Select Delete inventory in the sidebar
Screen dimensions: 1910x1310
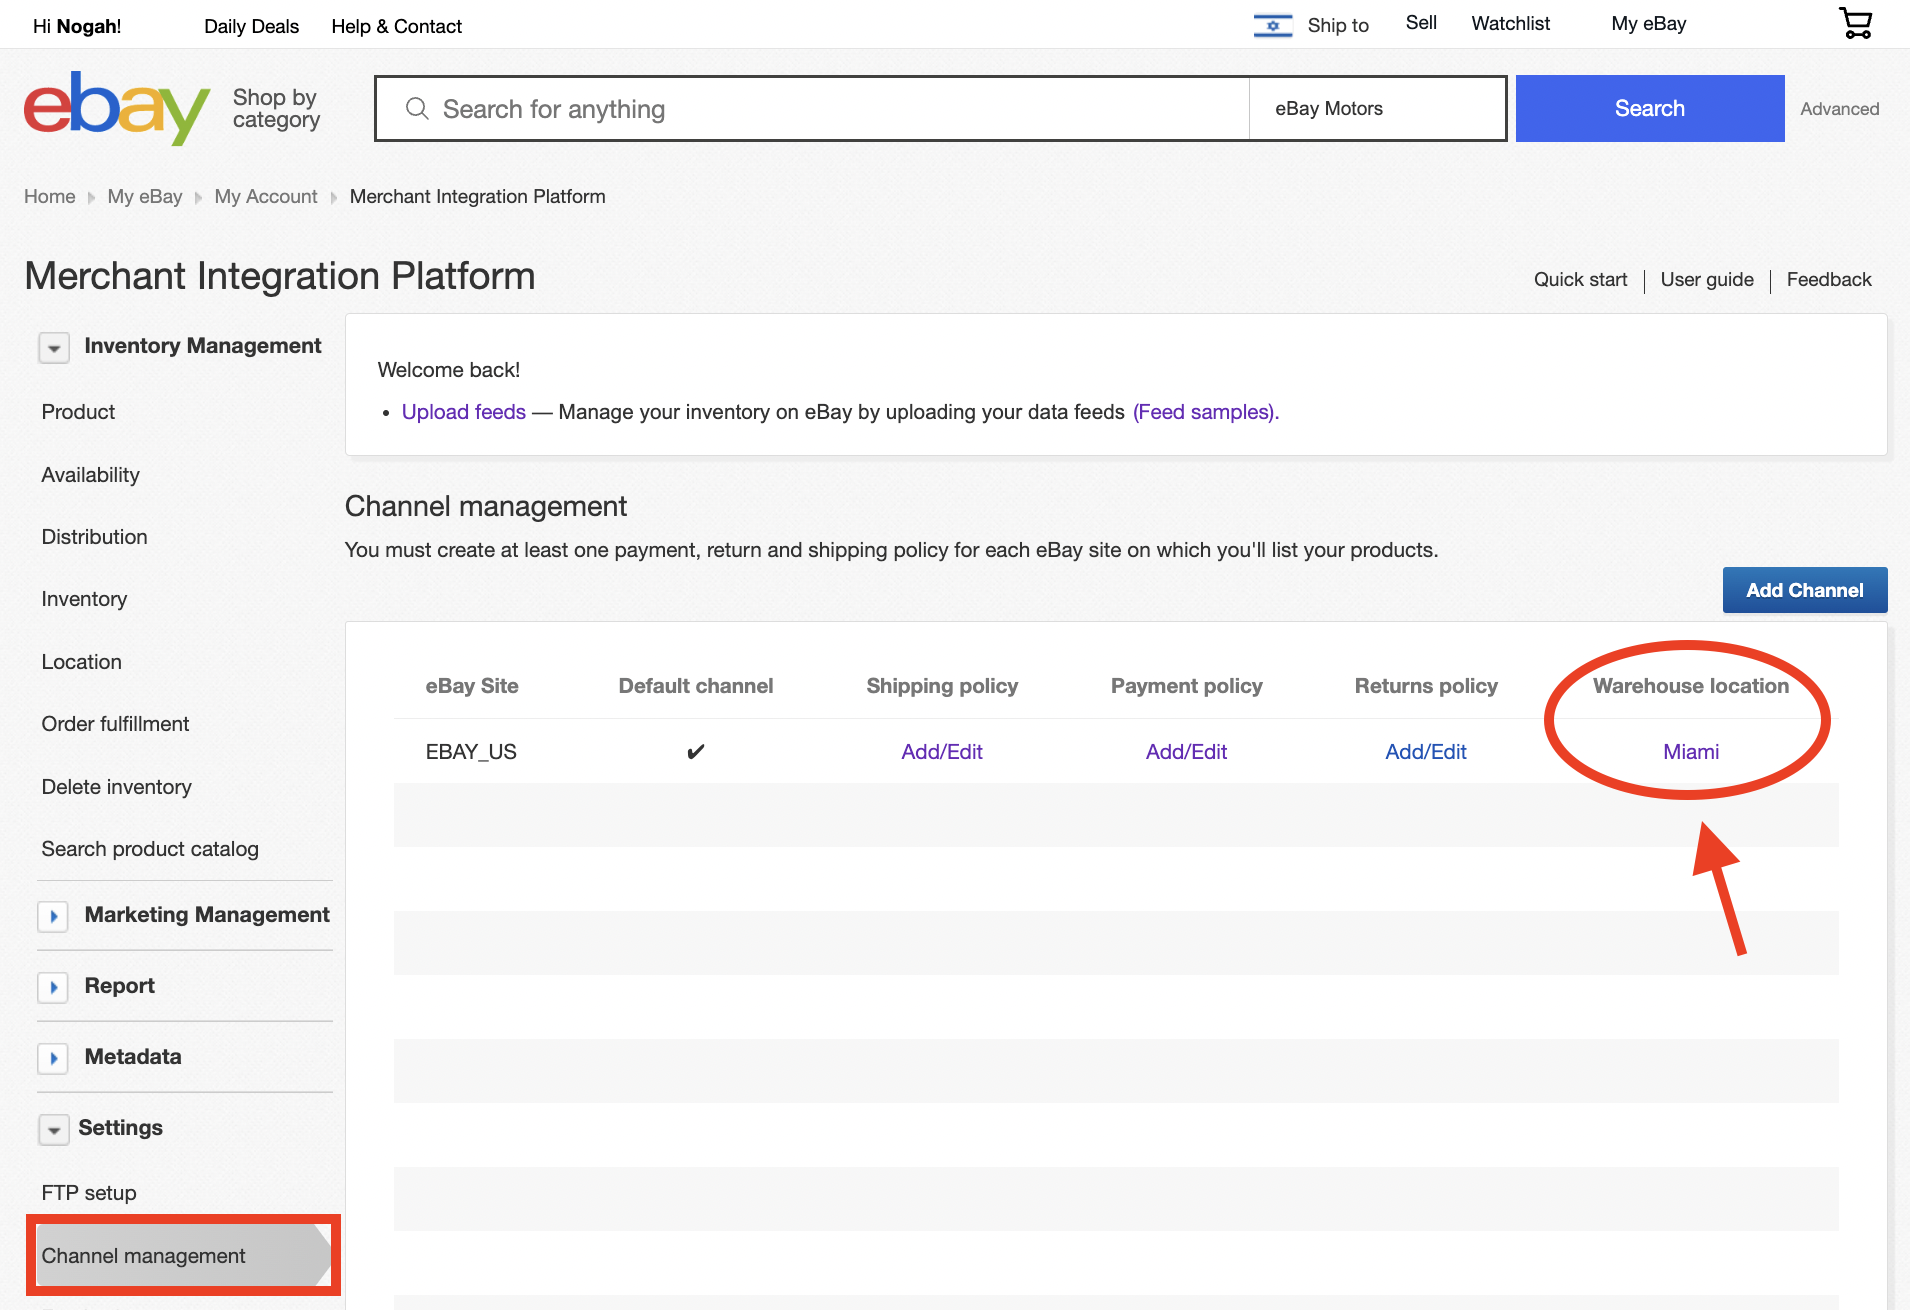pyautogui.click(x=116, y=787)
